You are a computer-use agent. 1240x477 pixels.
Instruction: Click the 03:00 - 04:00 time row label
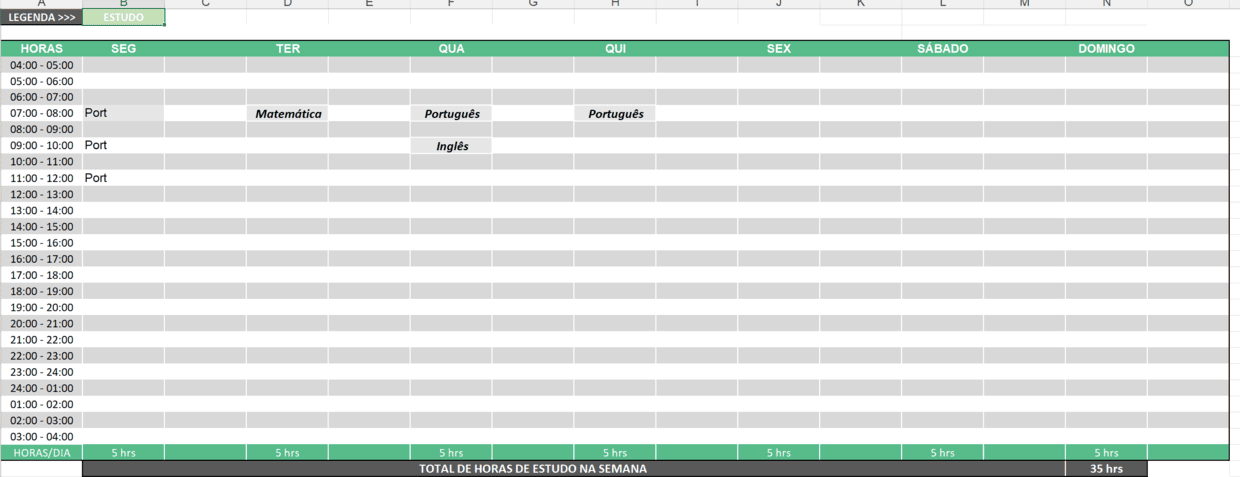(42, 436)
